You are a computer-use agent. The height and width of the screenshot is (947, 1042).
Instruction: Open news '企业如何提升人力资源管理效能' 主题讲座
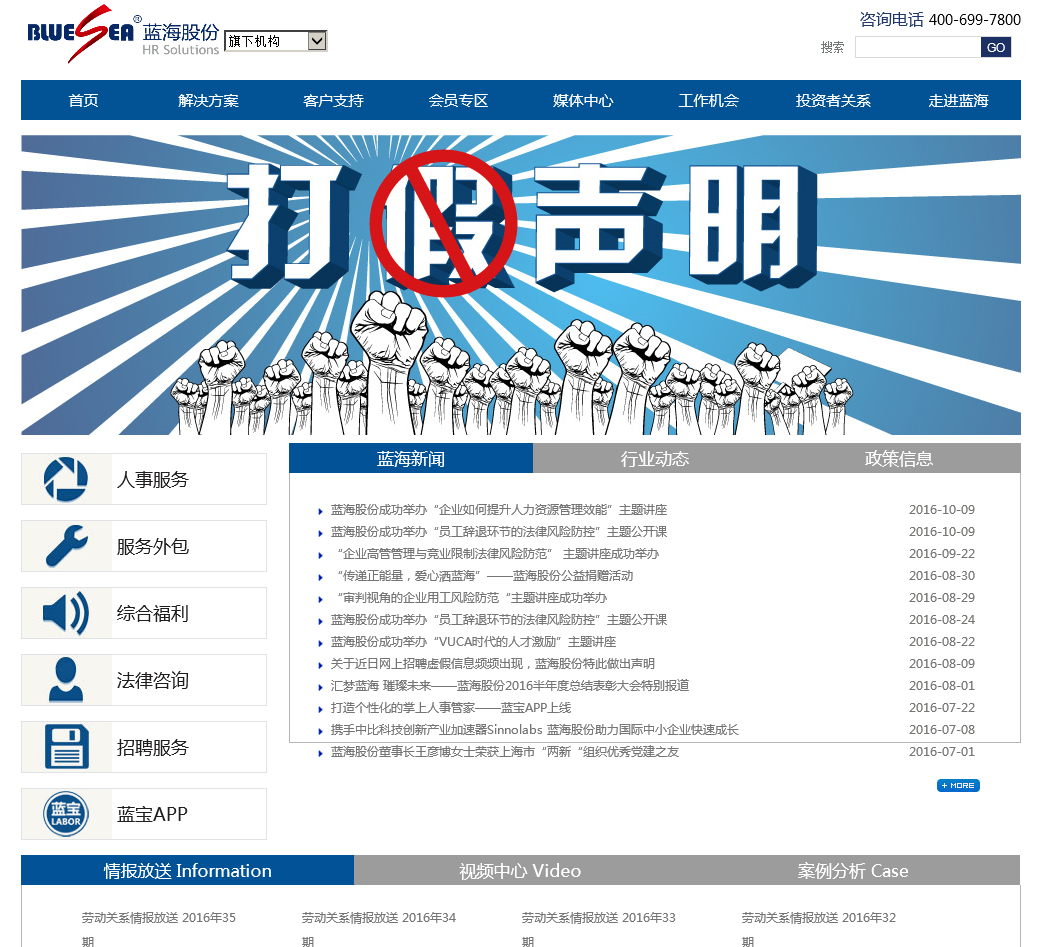(499, 510)
